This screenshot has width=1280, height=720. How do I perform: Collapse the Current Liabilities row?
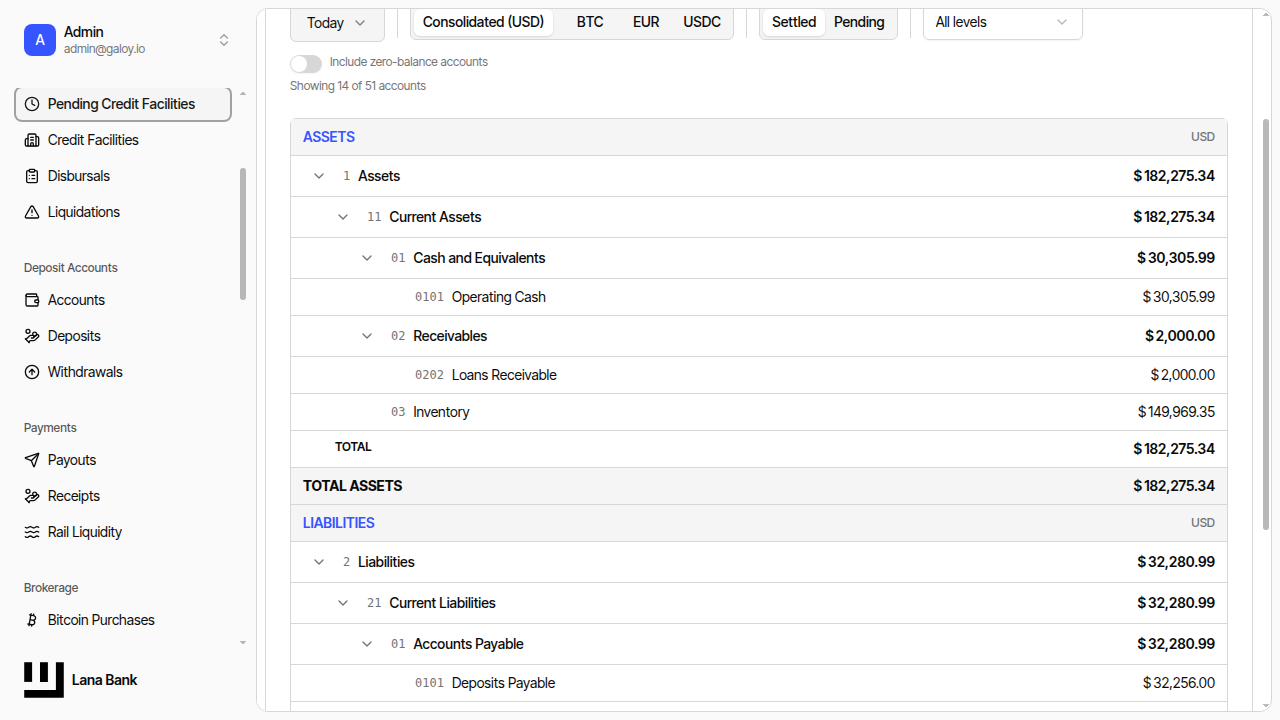[x=343, y=603]
